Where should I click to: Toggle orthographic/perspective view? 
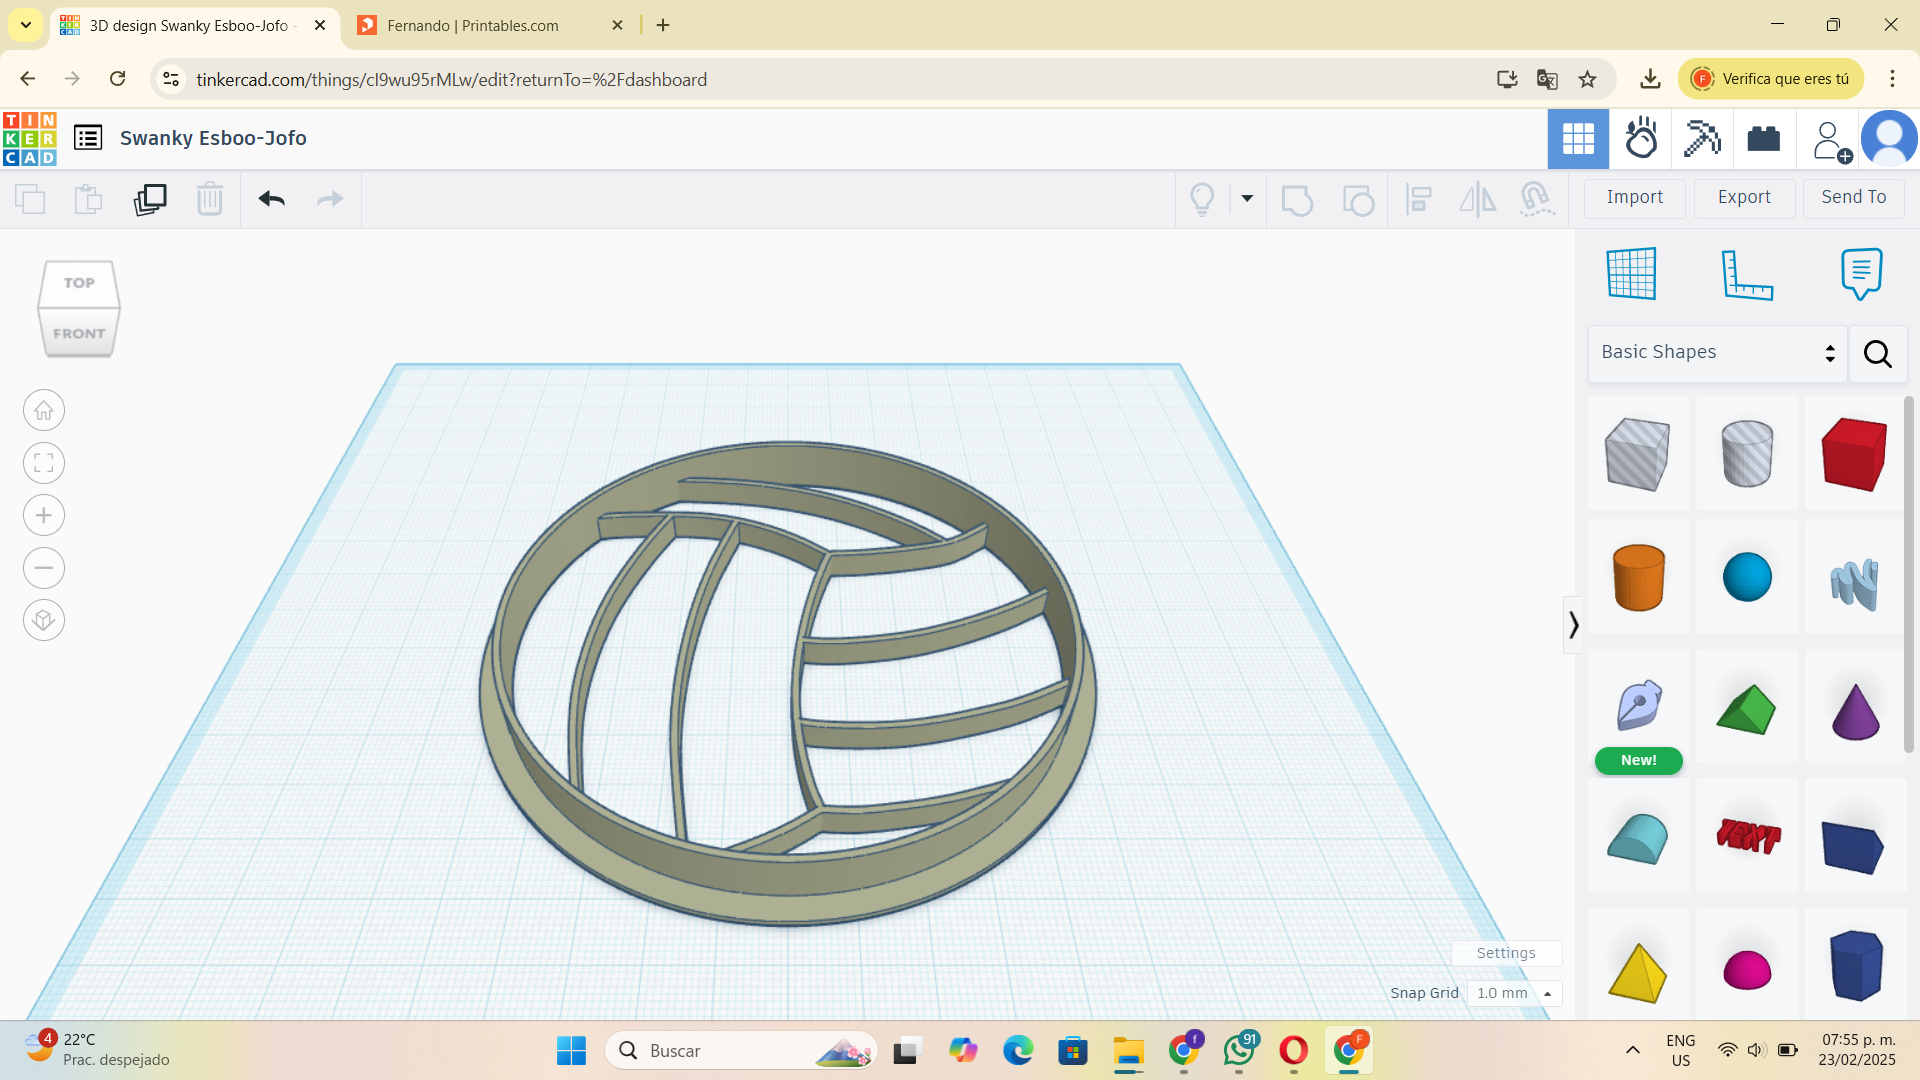pos(43,620)
